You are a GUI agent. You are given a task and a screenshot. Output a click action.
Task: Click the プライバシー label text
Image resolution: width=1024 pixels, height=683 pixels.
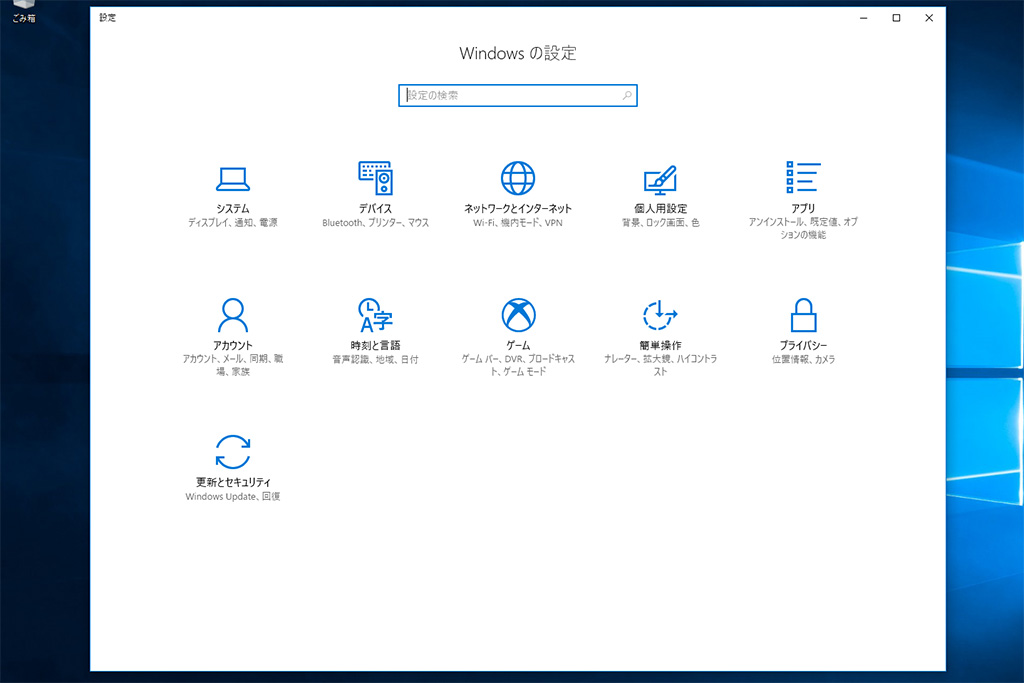pos(803,345)
